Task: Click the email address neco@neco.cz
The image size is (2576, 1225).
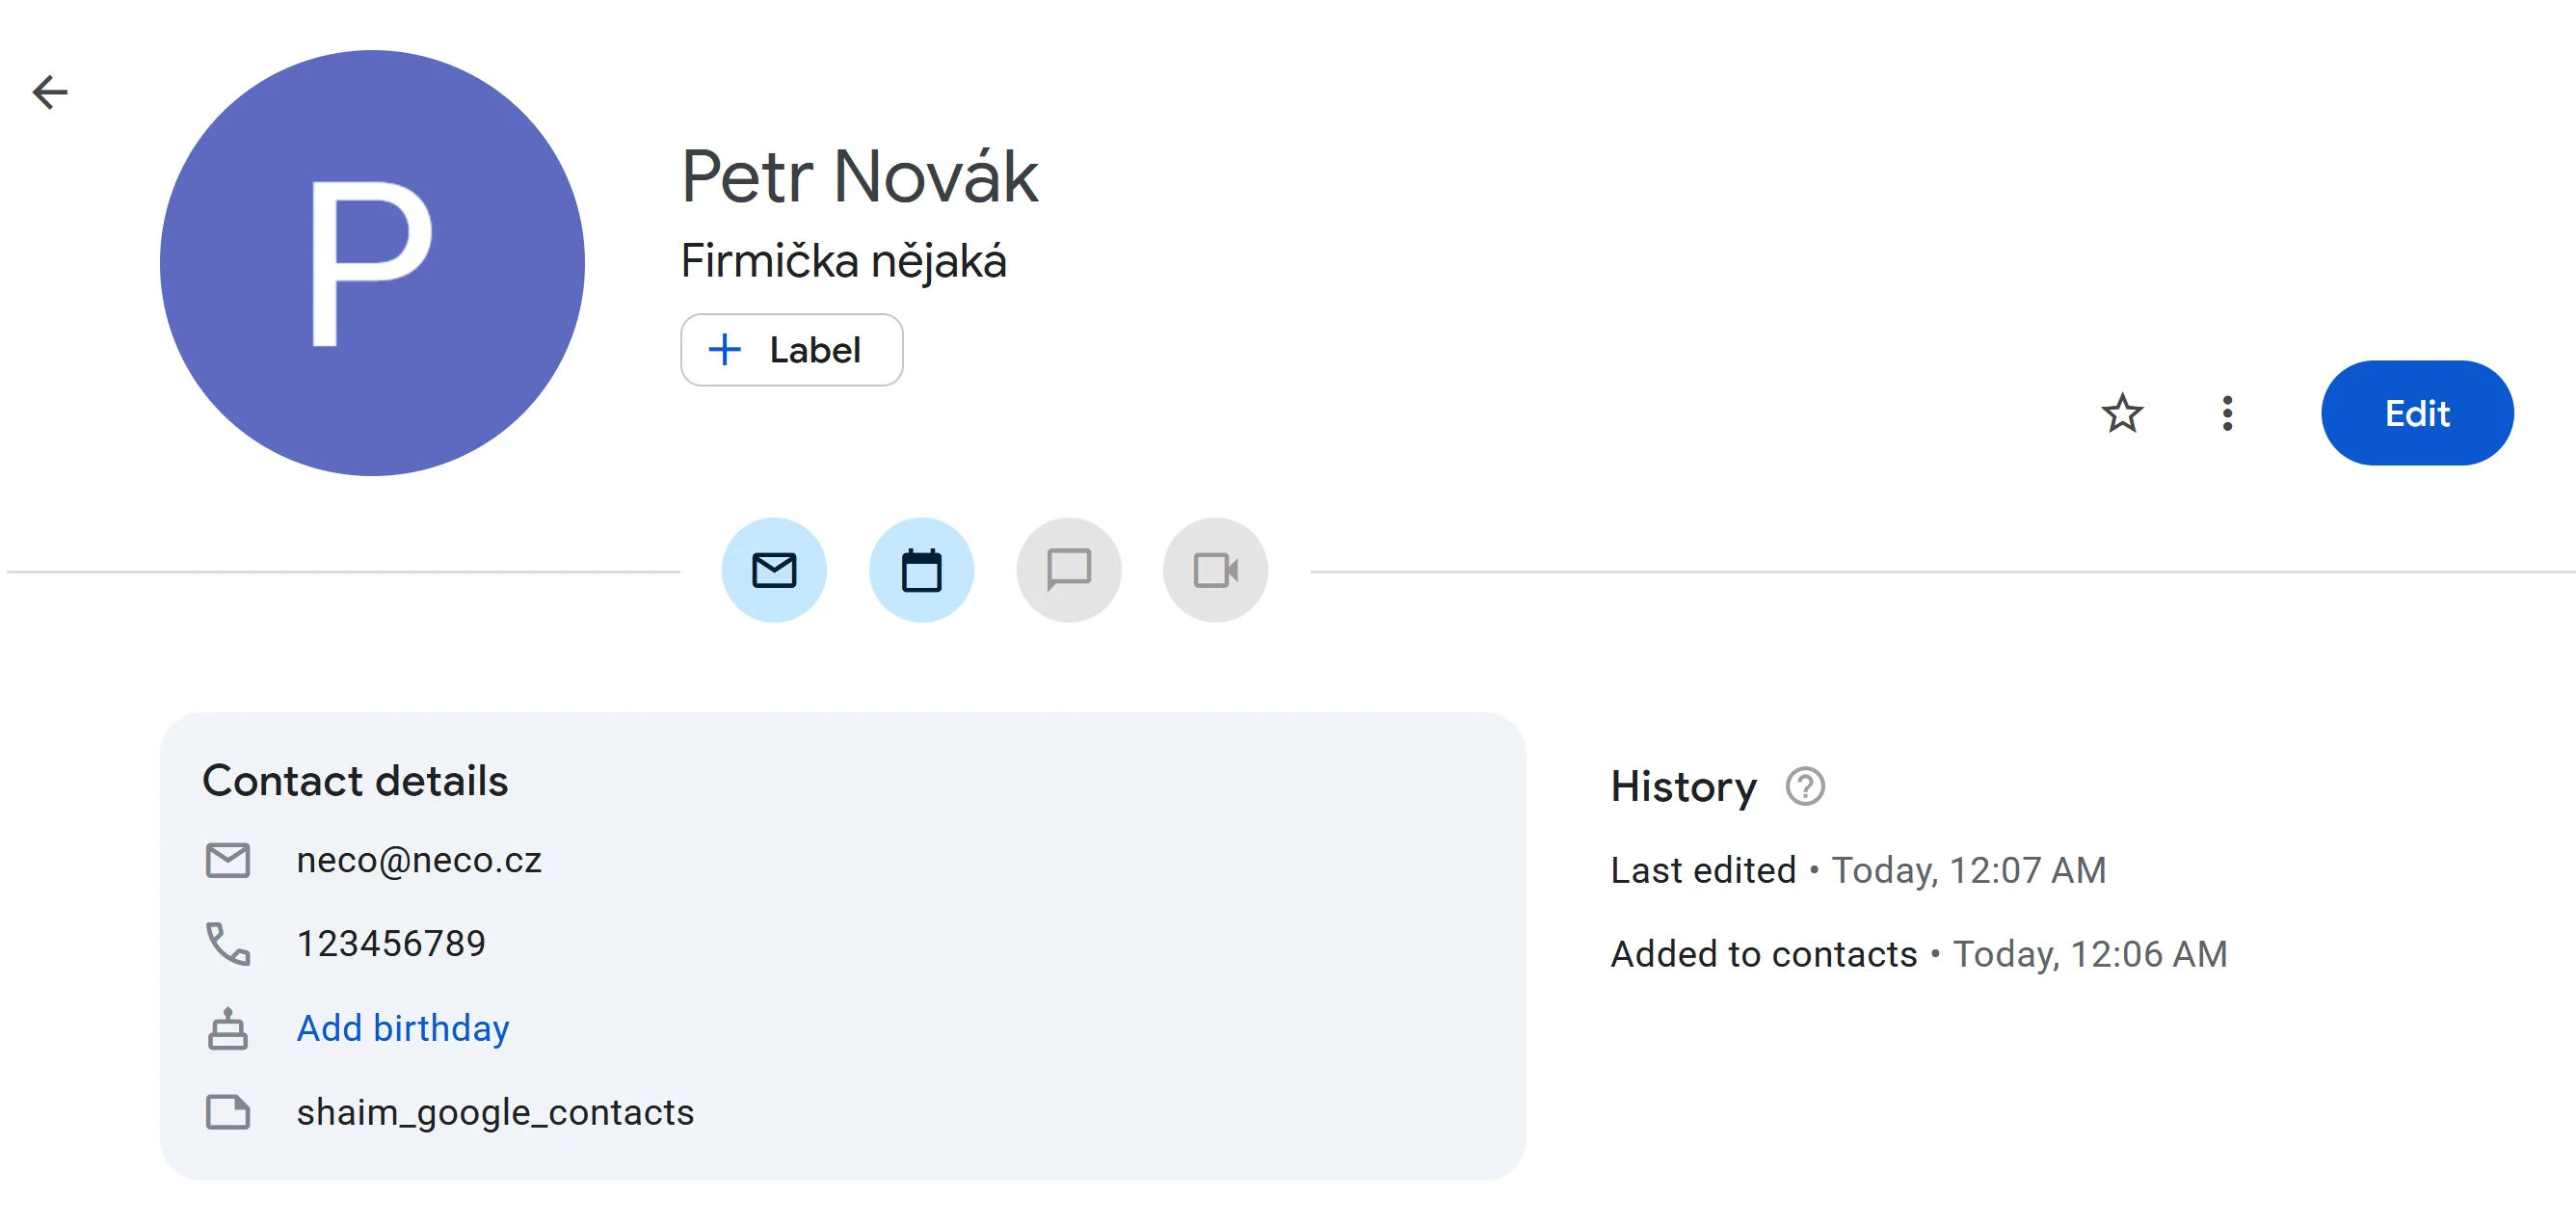Action: click(x=419, y=860)
